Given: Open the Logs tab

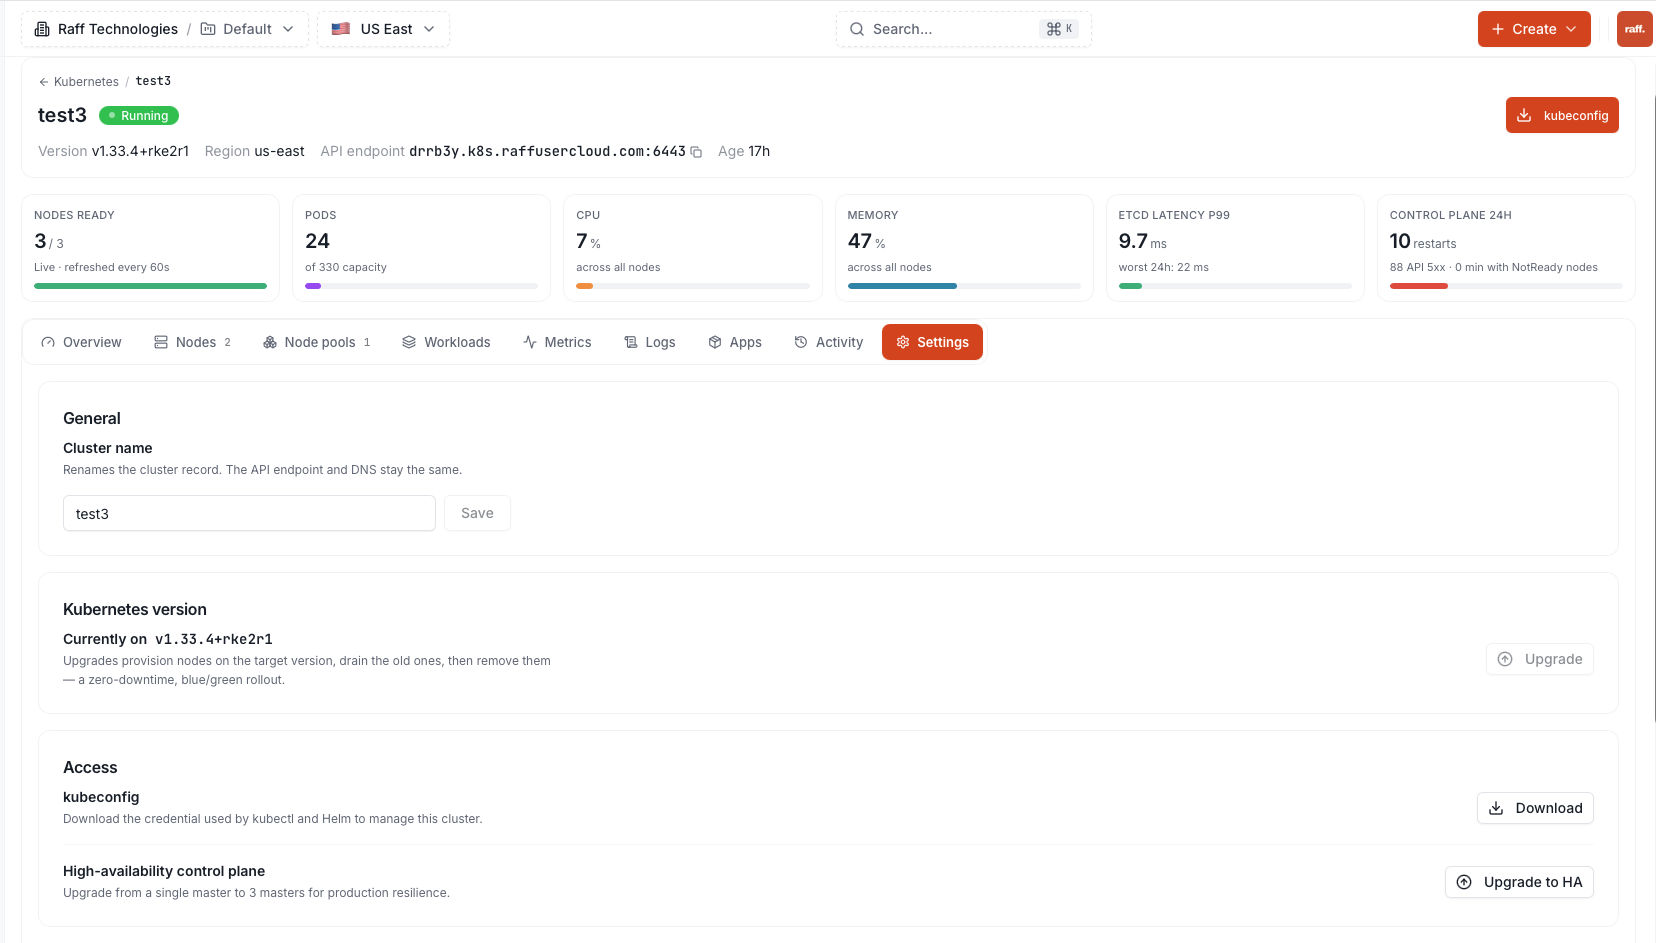Looking at the screenshot, I should tap(650, 342).
